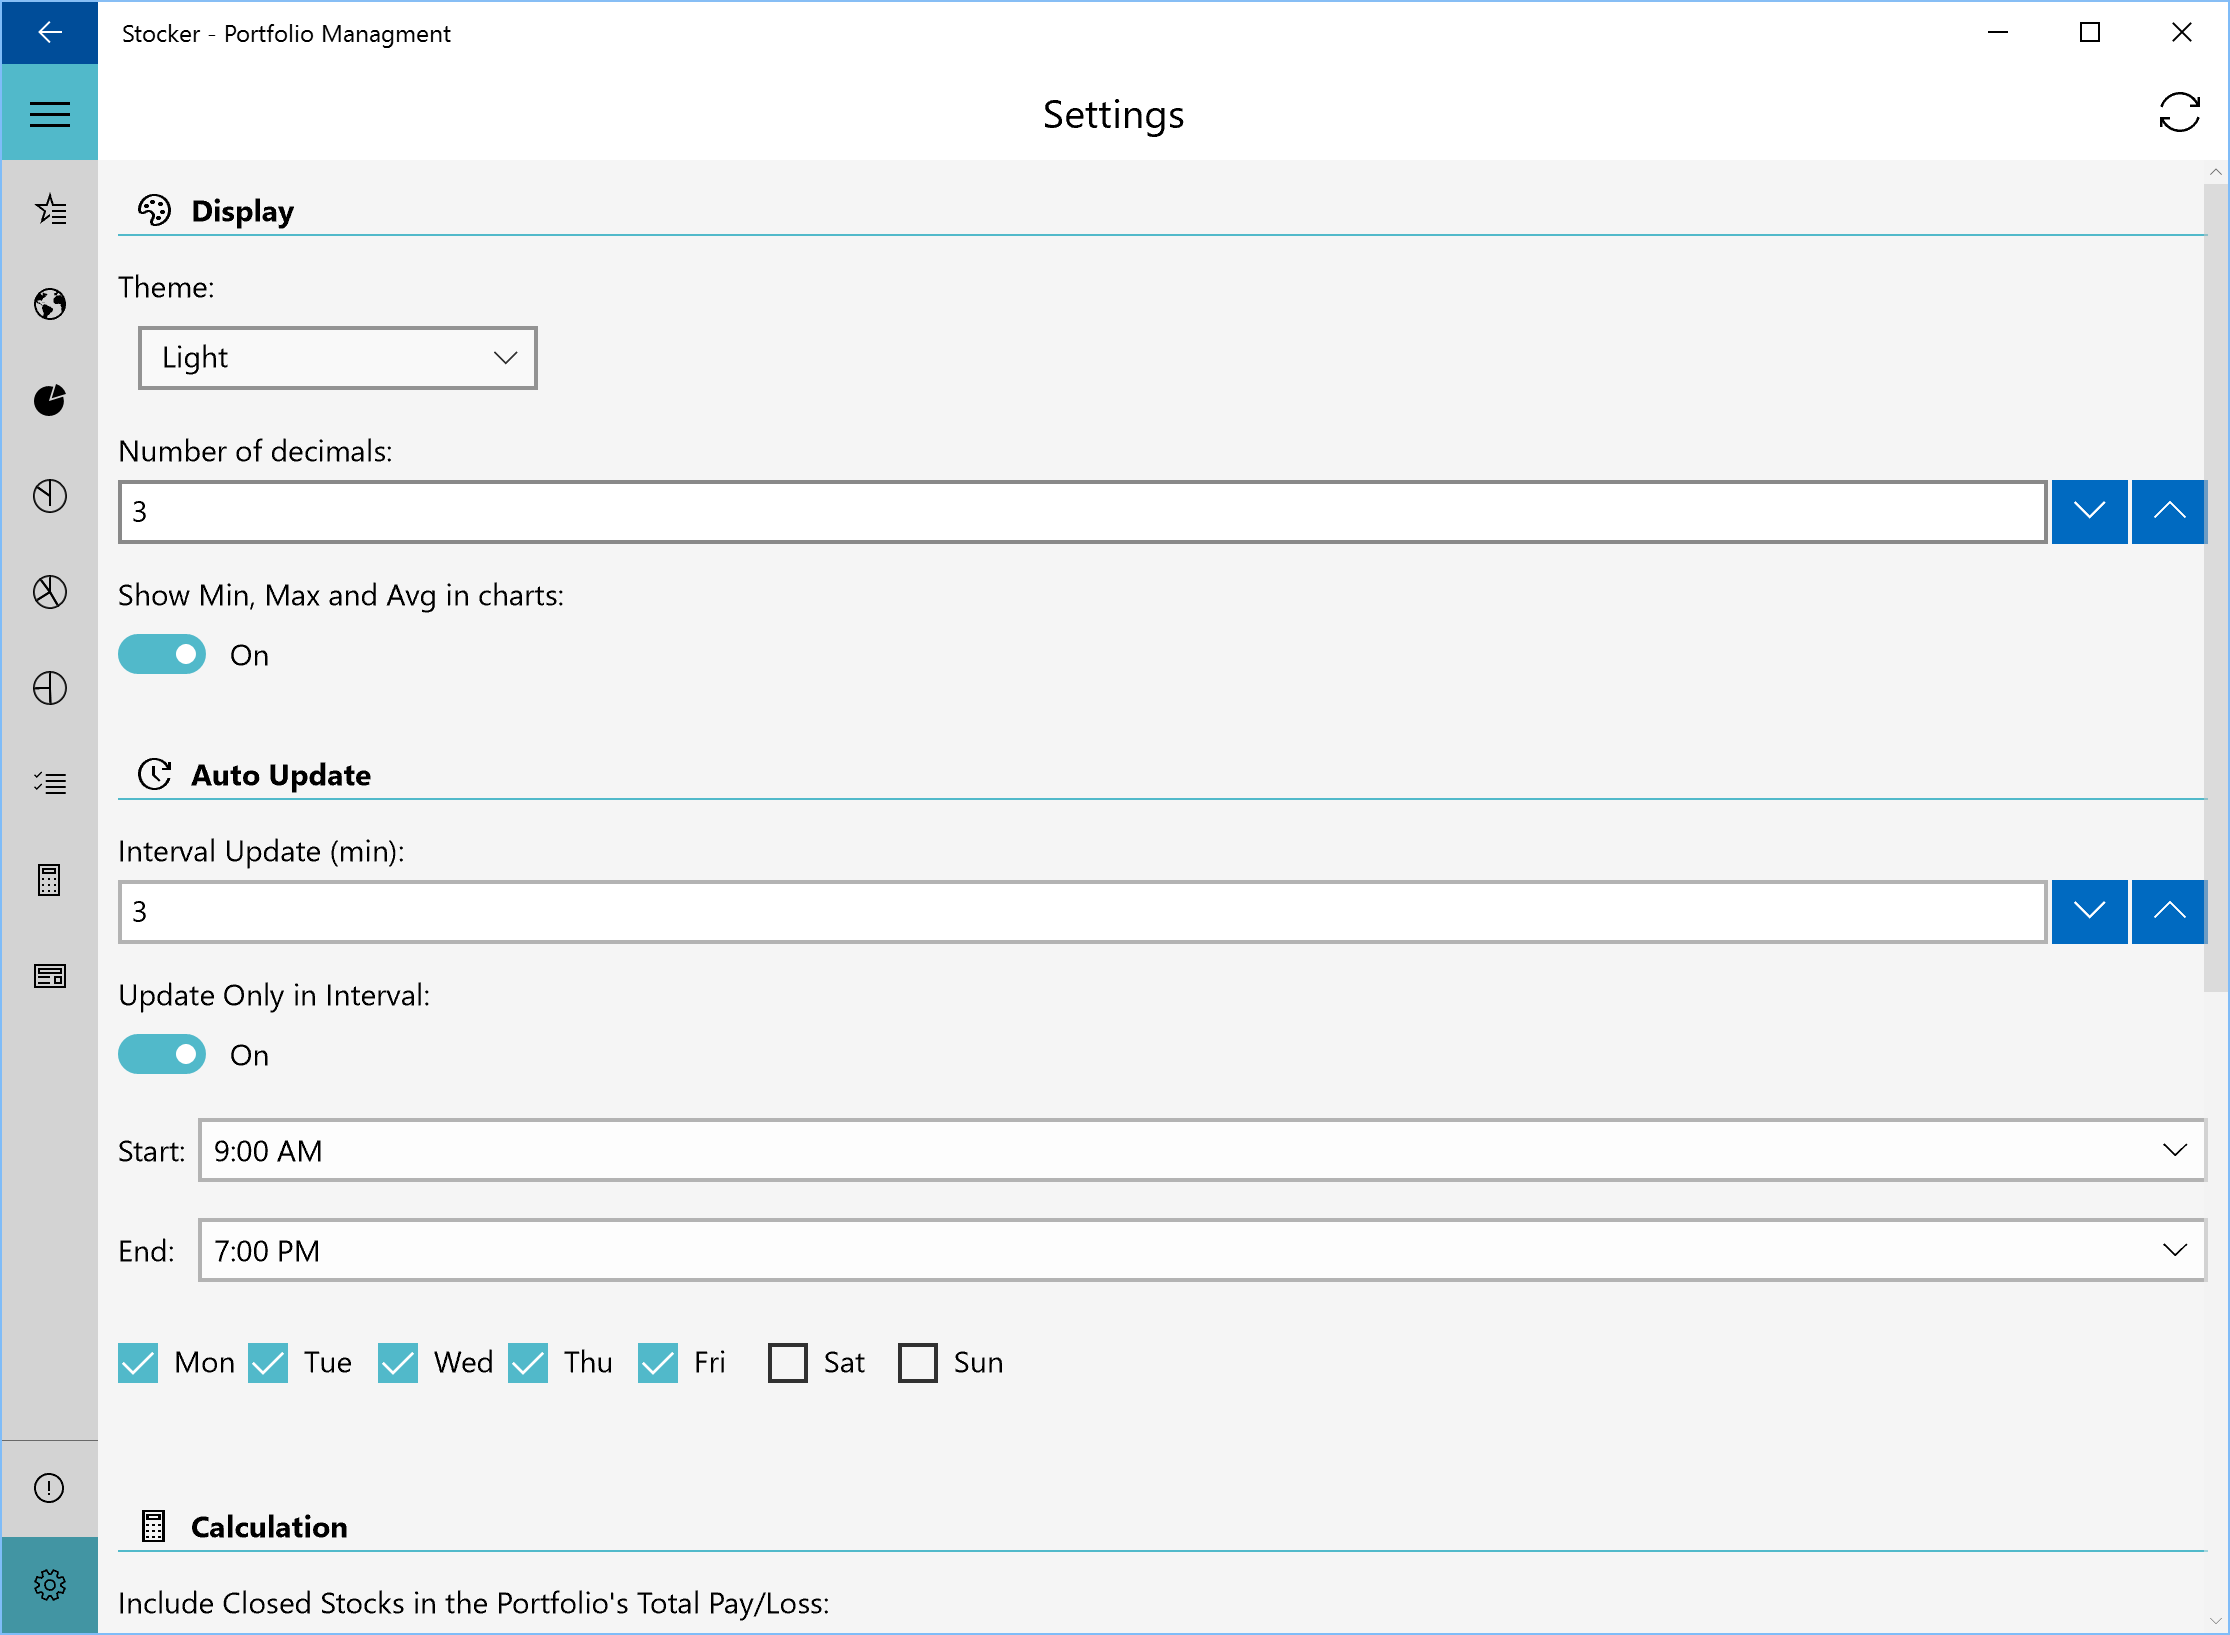Expand the End time dropdown
This screenshot has width=2230, height=1635.
(1202, 1250)
